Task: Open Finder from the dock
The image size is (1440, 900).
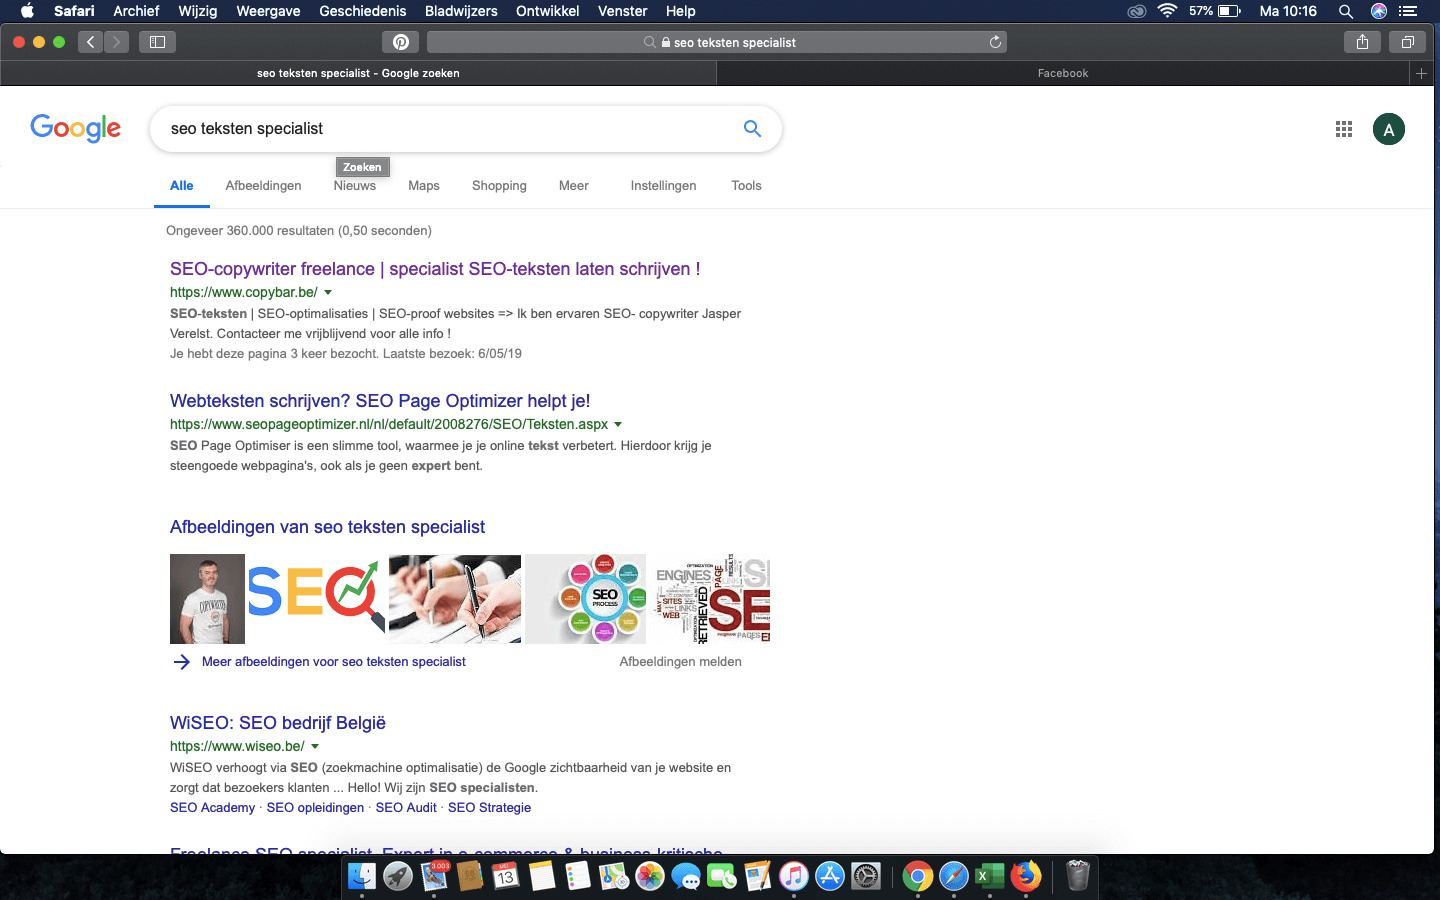Action: [362, 877]
